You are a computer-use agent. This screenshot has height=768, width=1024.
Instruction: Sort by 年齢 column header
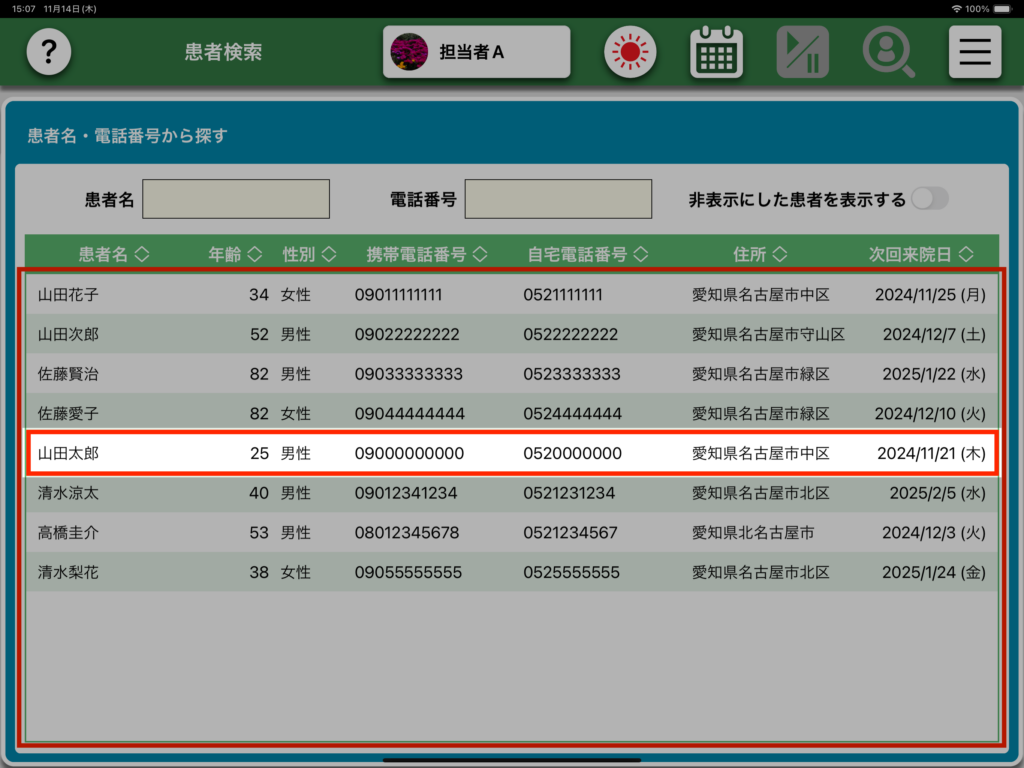(235, 255)
